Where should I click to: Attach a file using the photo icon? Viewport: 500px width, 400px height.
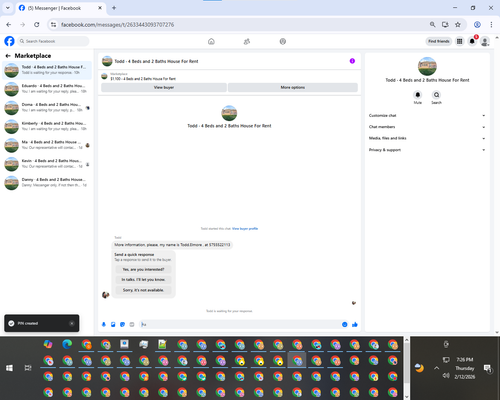(x=113, y=324)
